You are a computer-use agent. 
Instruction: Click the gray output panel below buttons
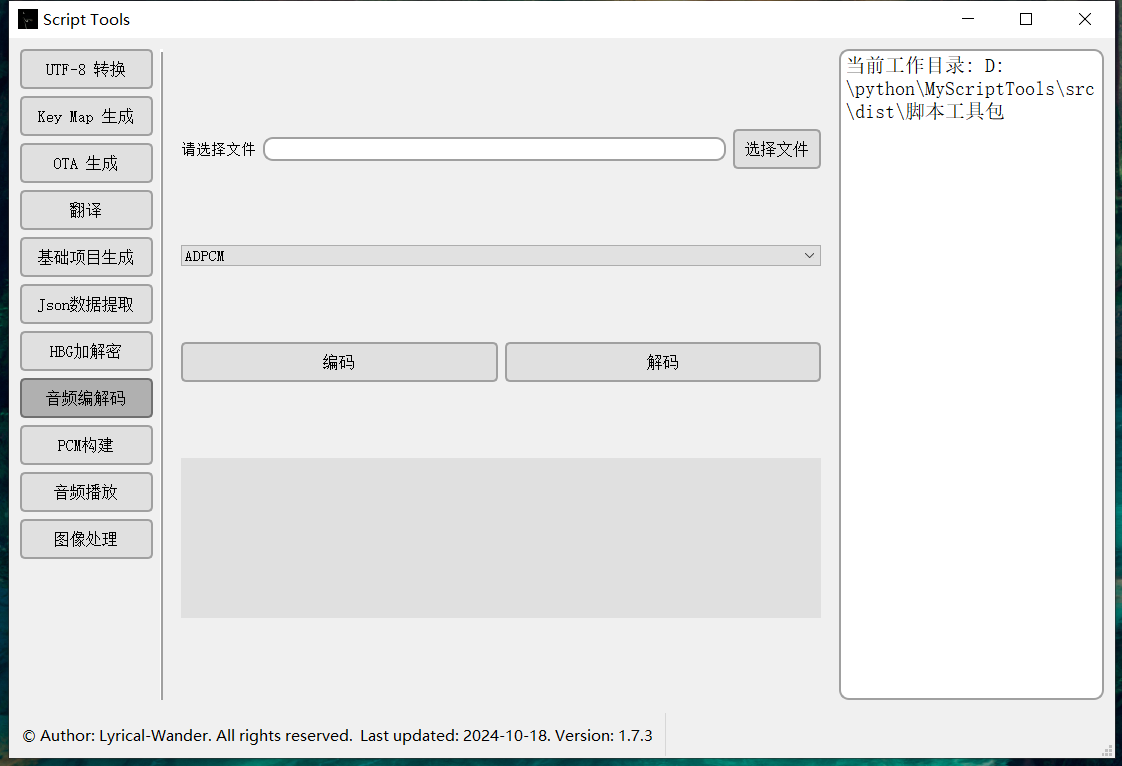(x=500, y=538)
